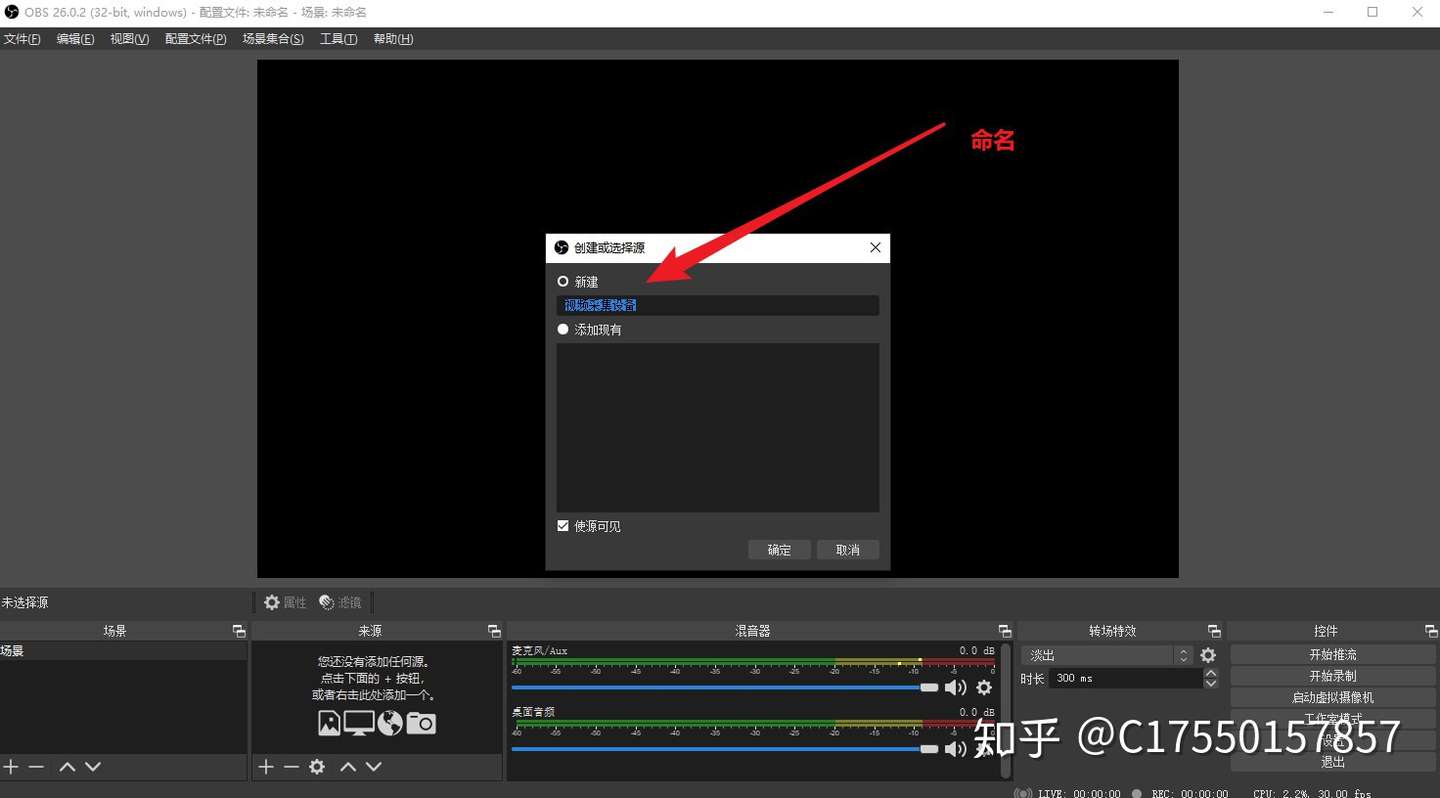Open the 文件 menu
The image size is (1440, 798).
[21, 39]
